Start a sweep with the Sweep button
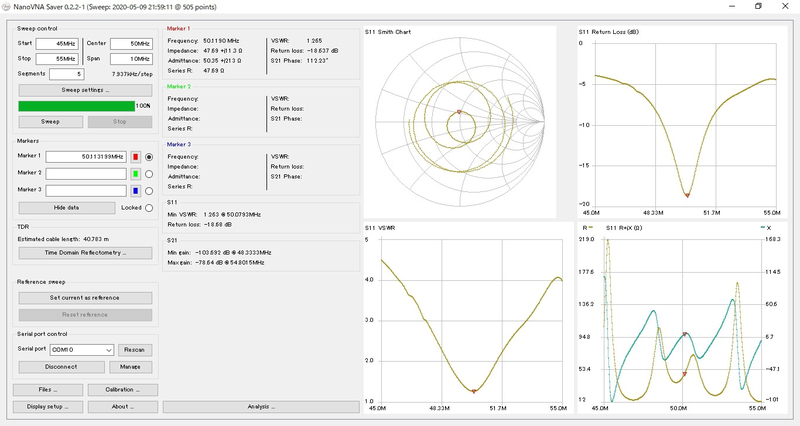800x426 pixels. 51,122
